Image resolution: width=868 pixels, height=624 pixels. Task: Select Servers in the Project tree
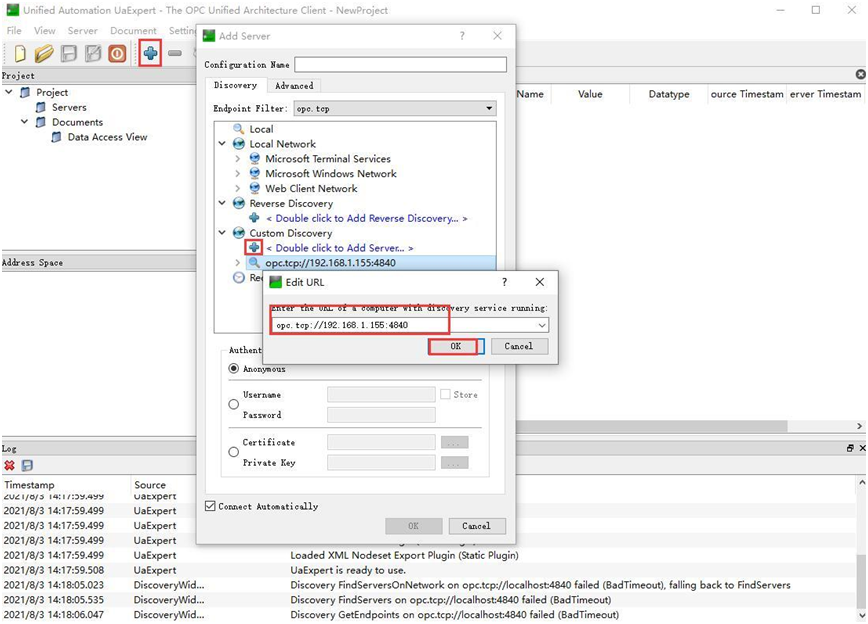(69, 107)
